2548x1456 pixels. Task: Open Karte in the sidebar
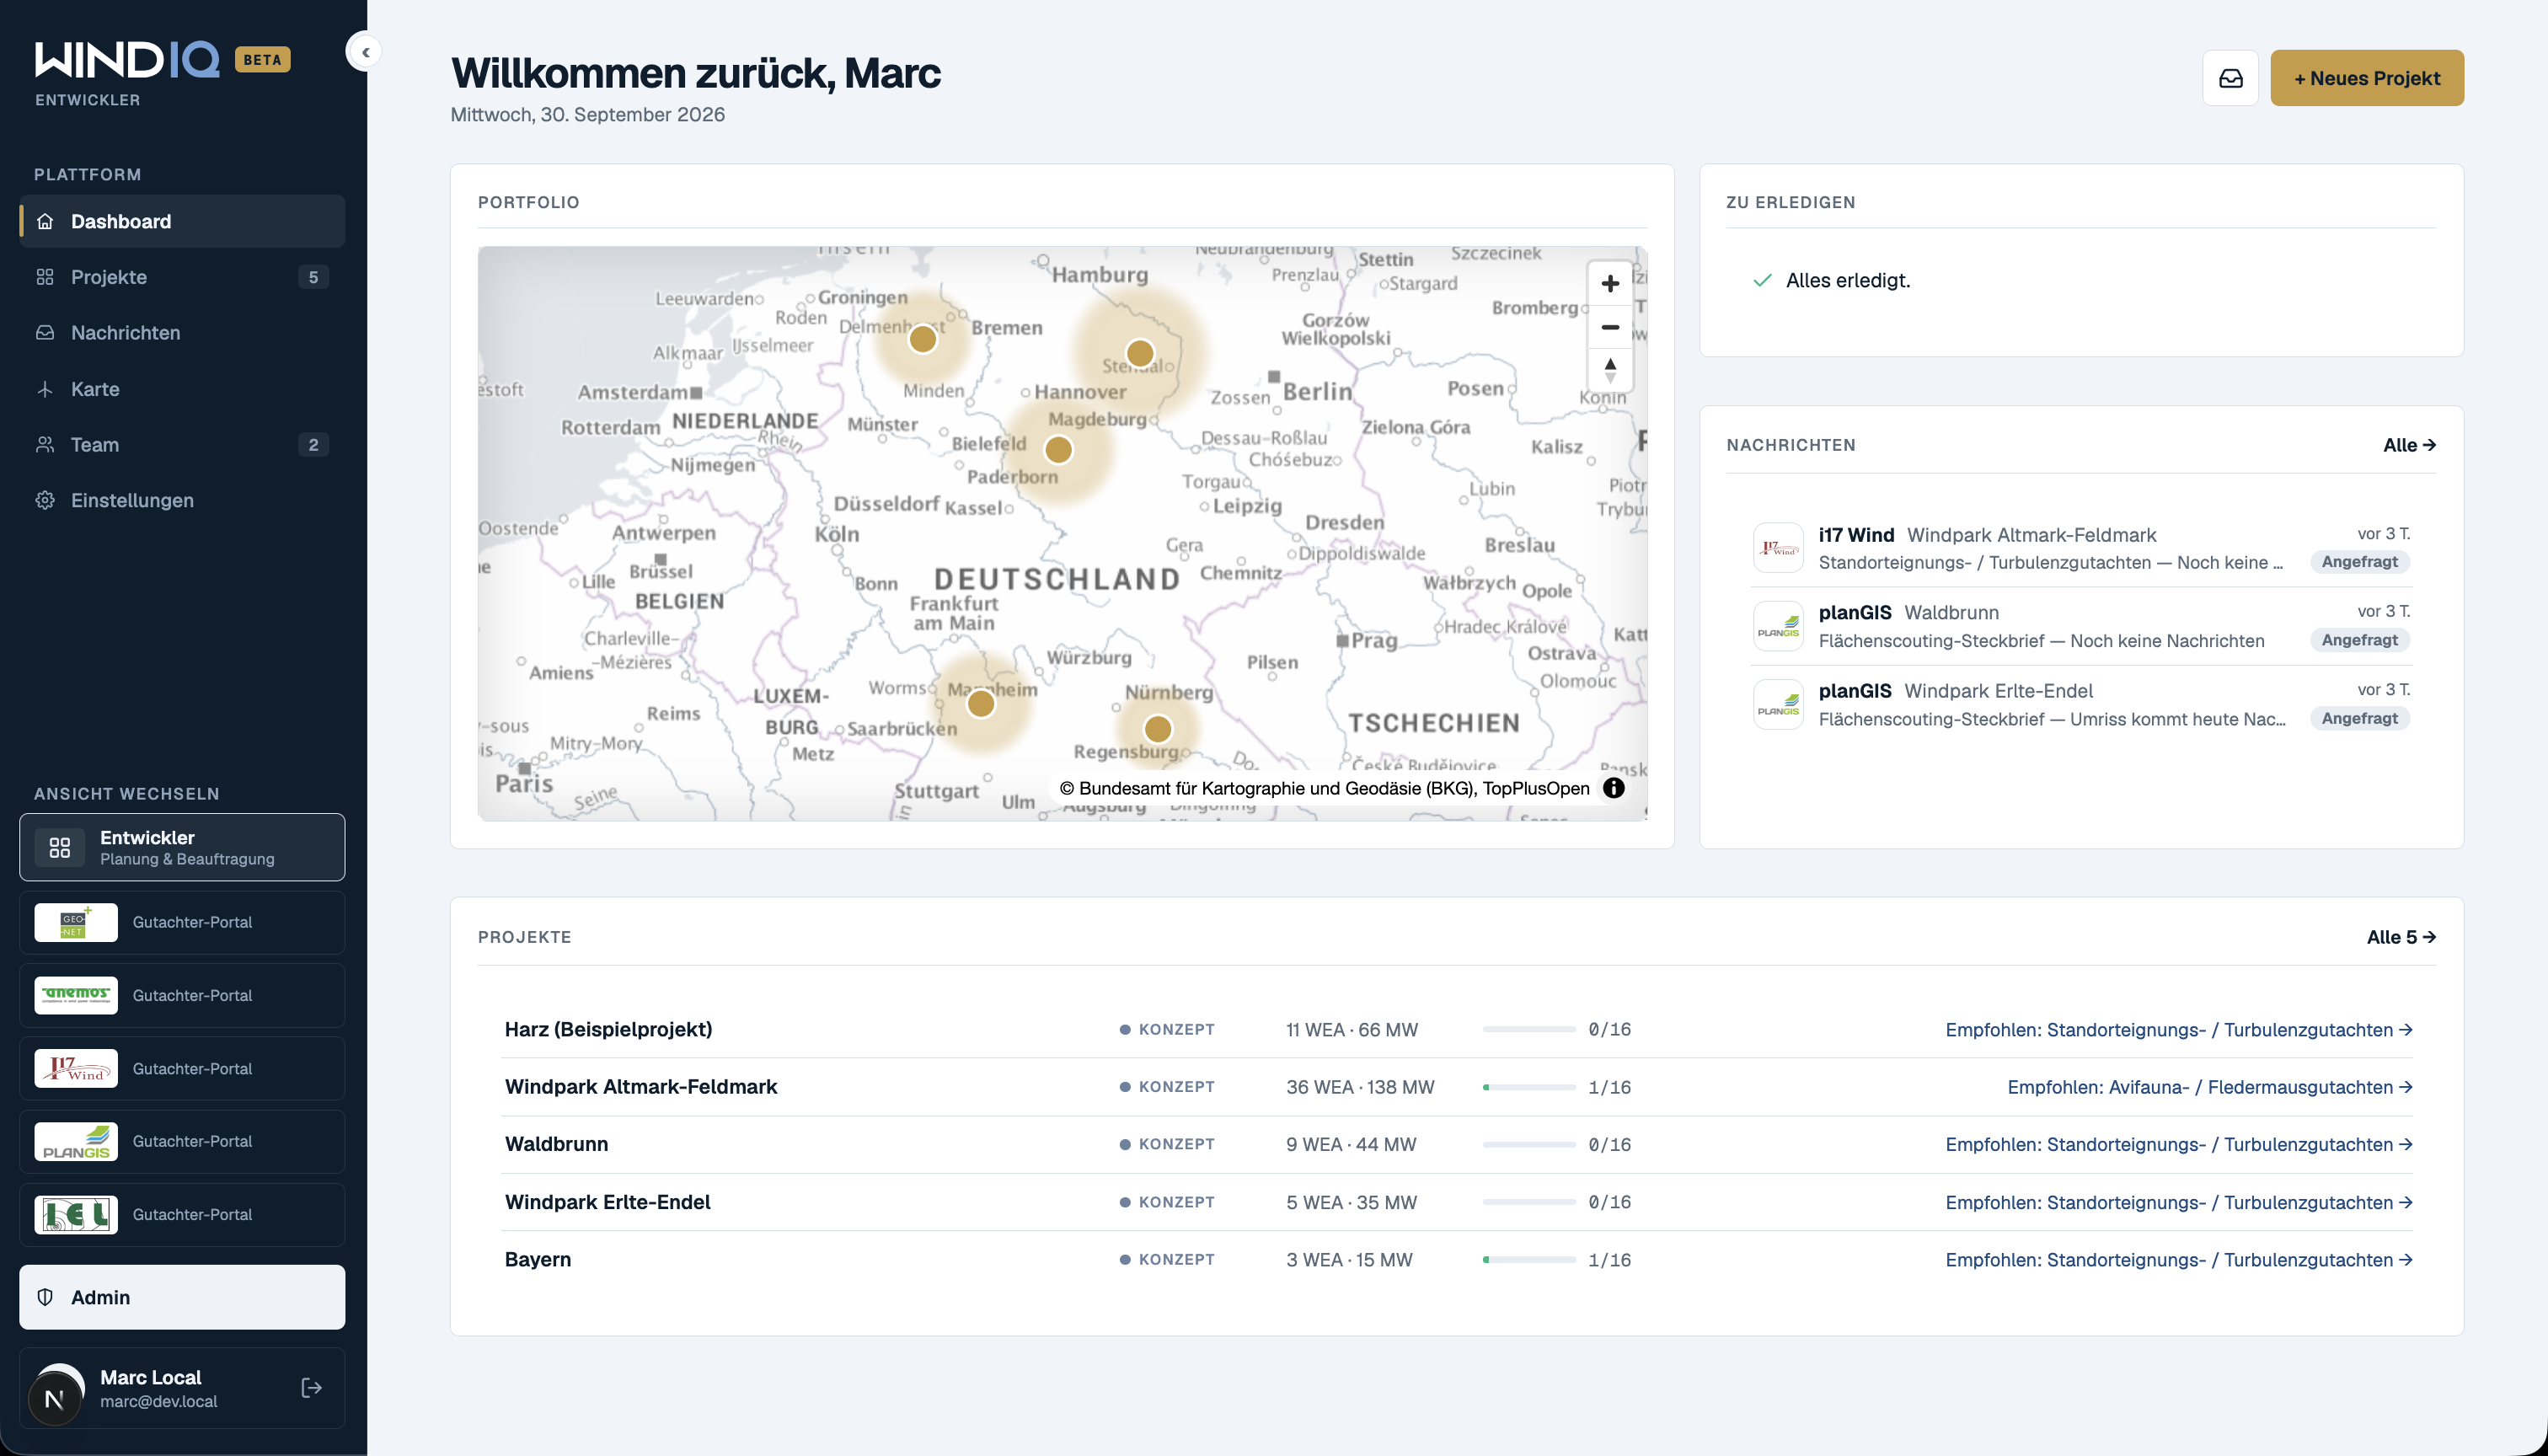click(x=182, y=389)
